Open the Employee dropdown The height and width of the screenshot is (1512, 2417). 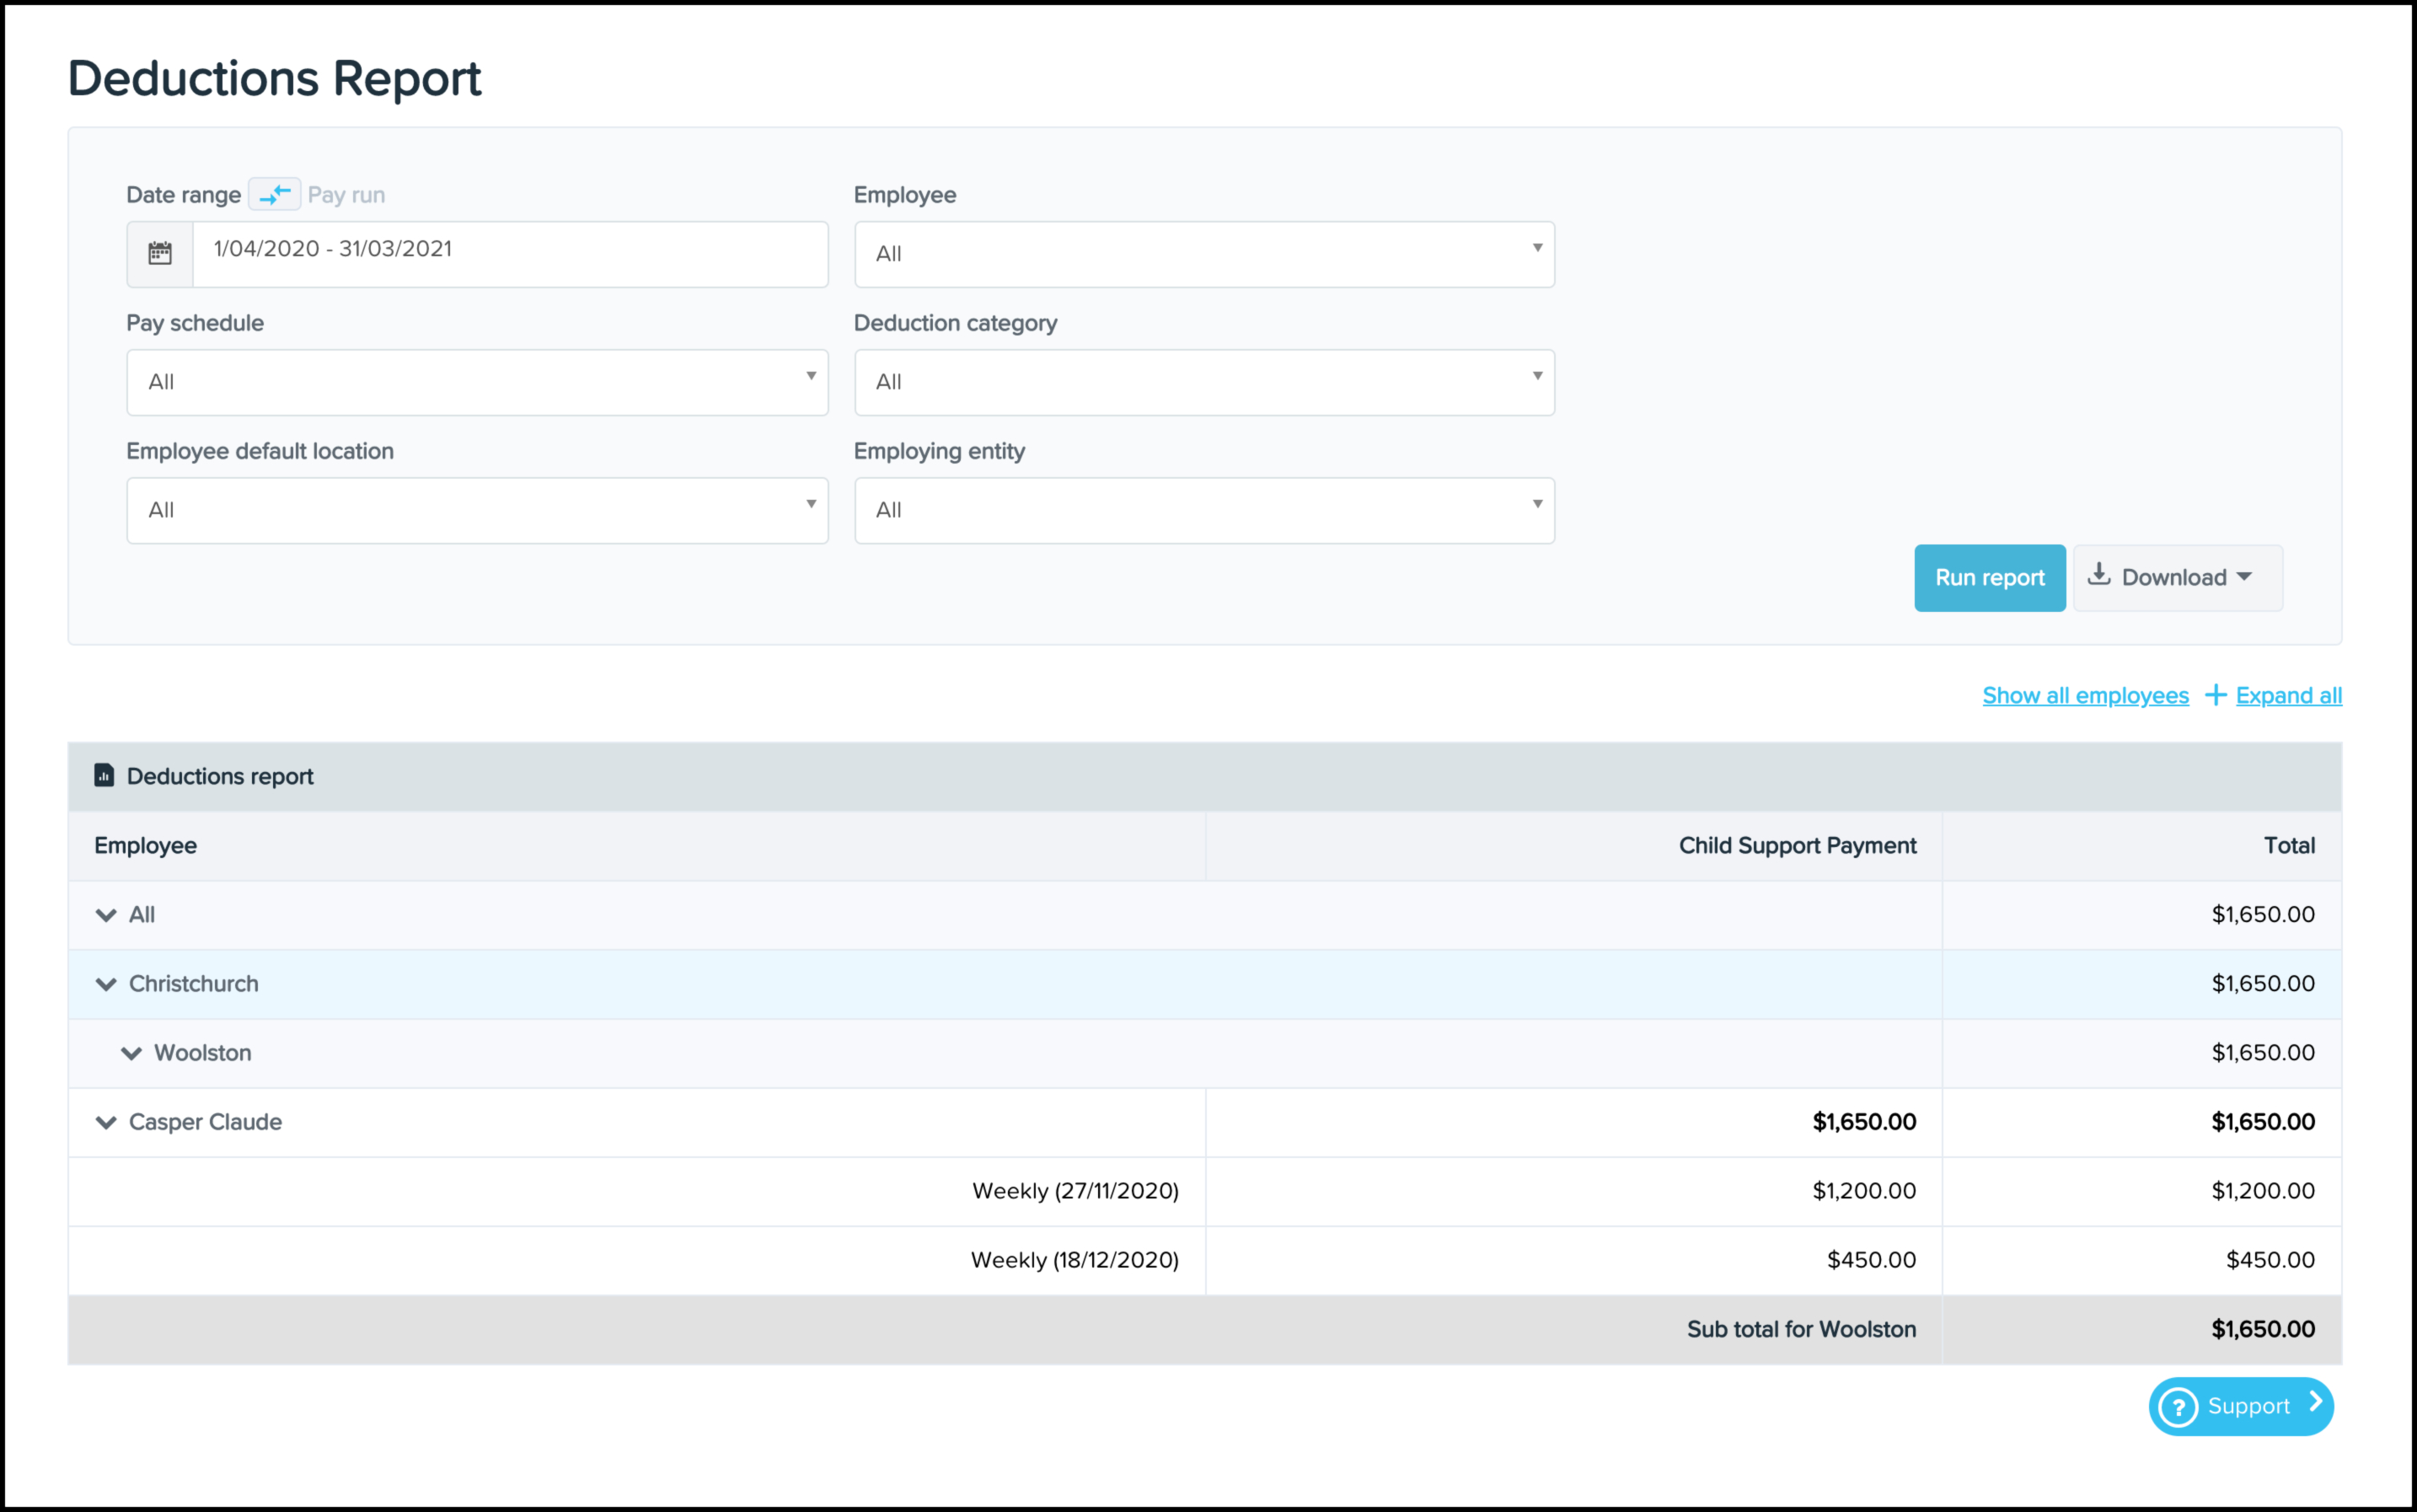click(x=1204, y=254)
